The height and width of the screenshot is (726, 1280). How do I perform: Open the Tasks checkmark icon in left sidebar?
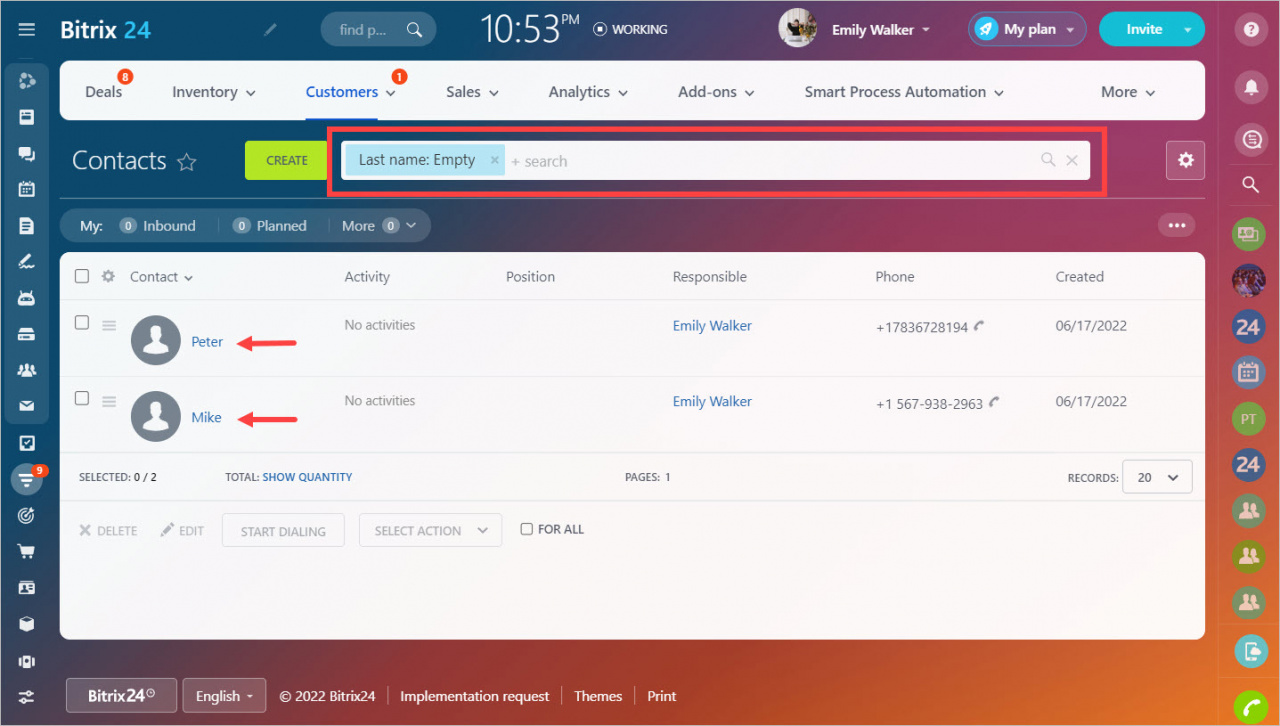point(27,442)
